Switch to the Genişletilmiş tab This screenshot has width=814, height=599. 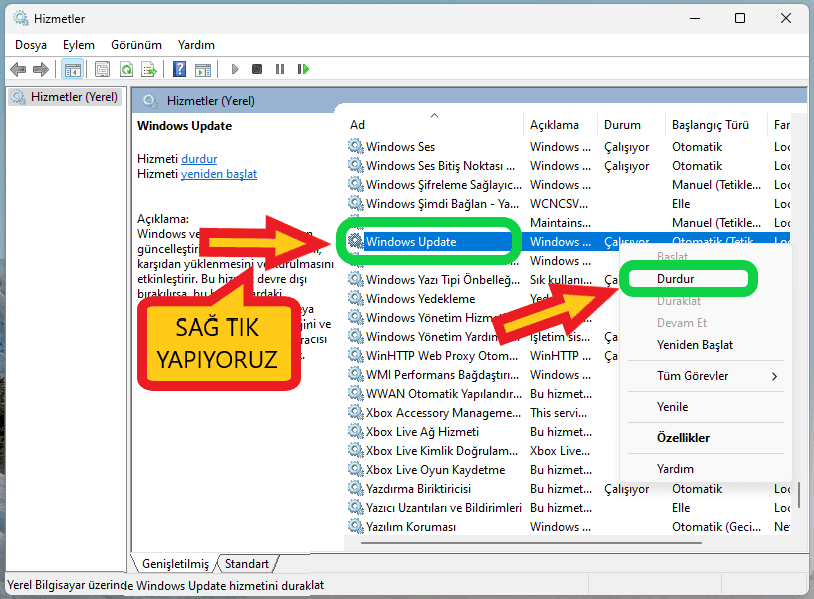(x=175, y=564)
